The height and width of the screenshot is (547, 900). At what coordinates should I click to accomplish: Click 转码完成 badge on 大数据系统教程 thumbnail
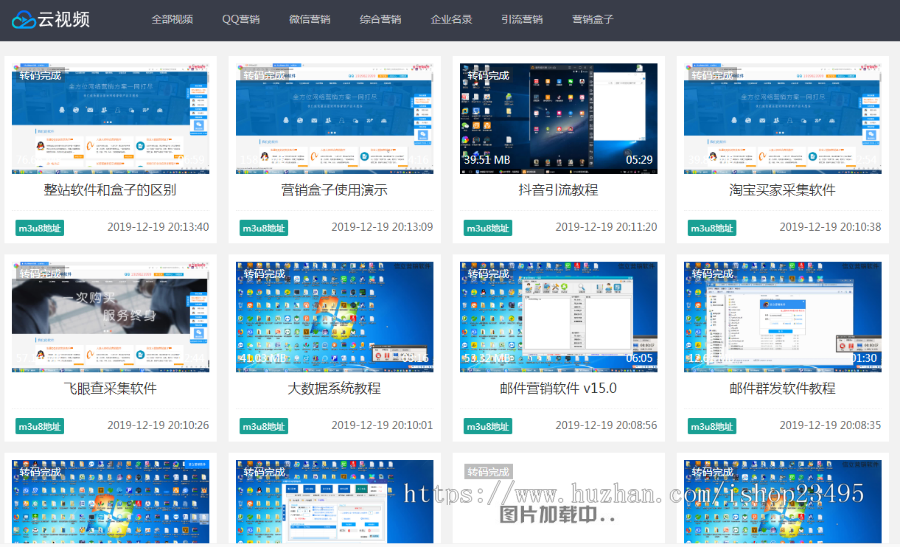[264, 274]
